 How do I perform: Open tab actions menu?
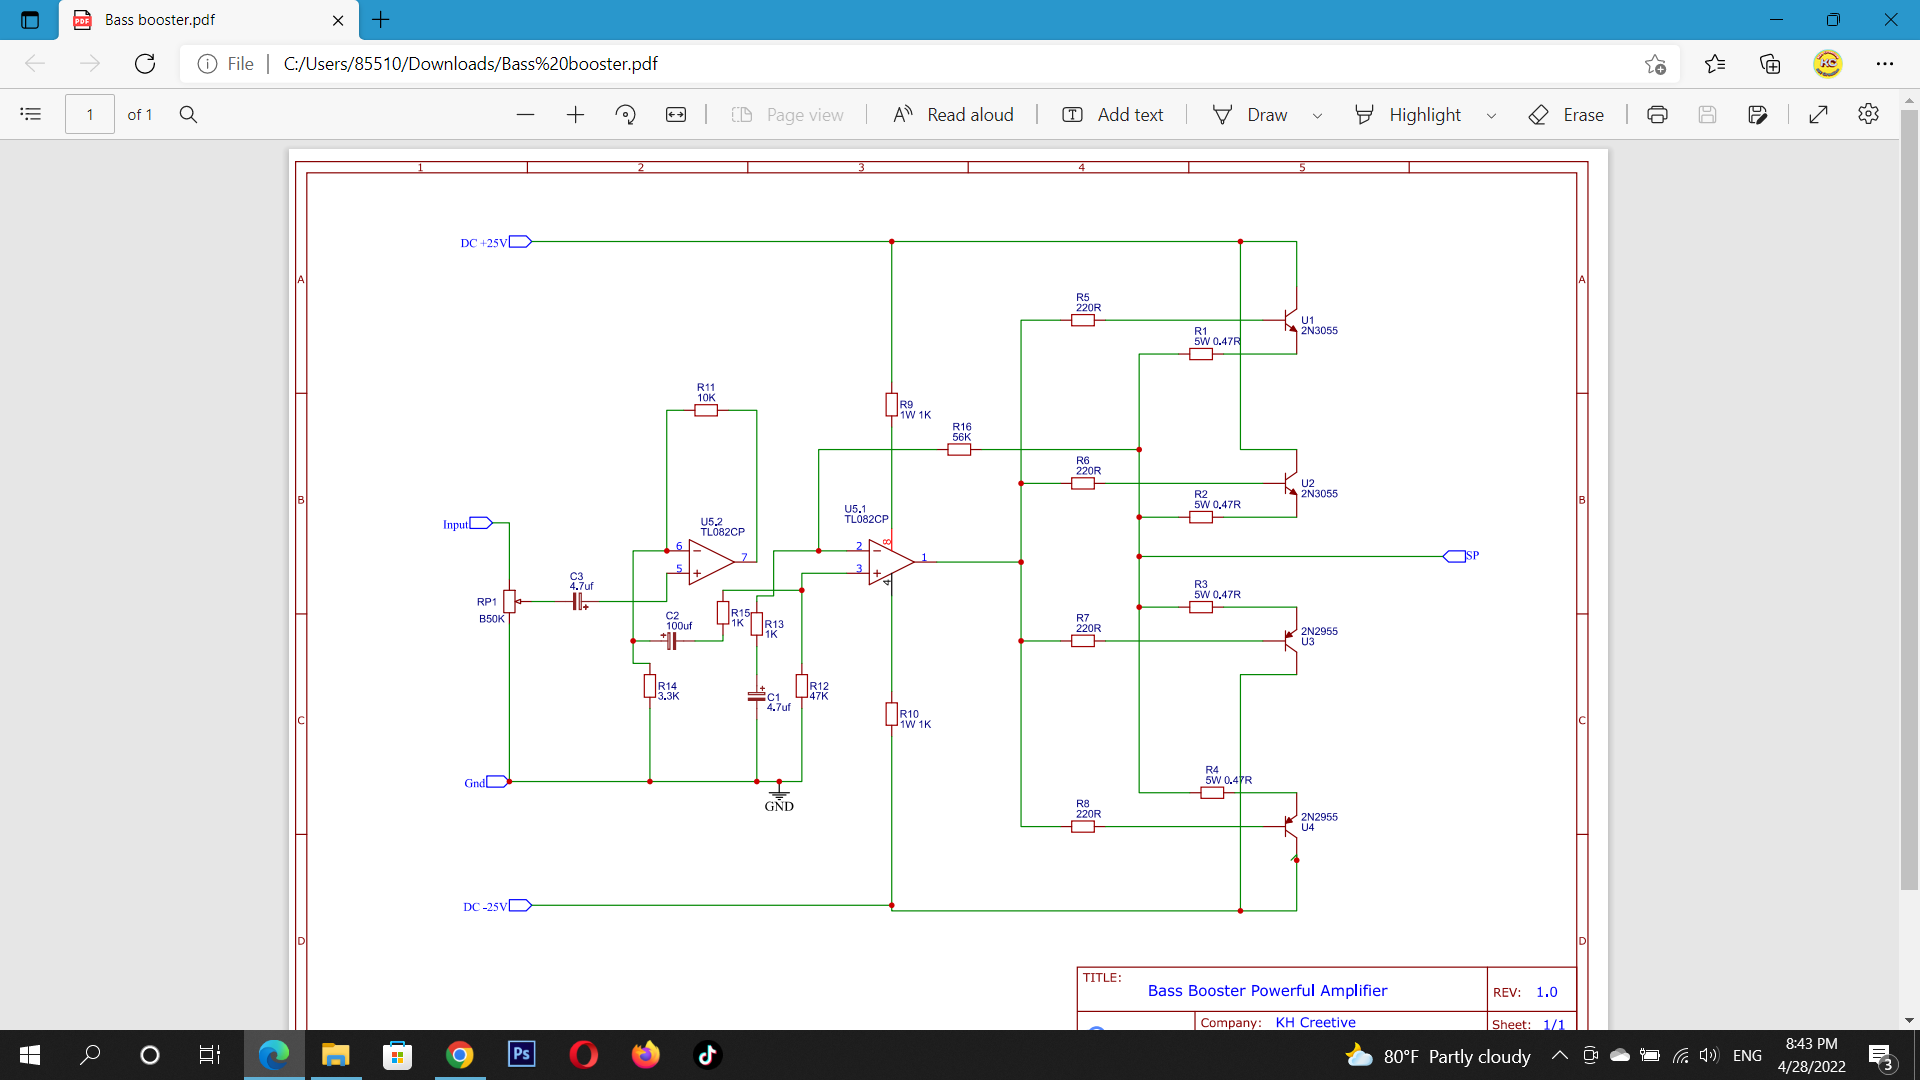tap(30, 19)
